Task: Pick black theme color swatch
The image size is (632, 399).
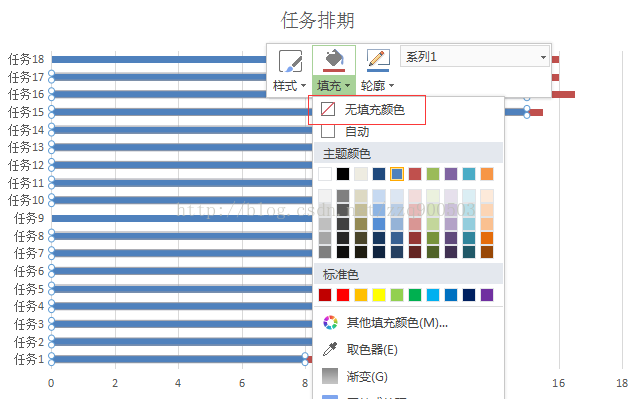Action: [343, 174]
